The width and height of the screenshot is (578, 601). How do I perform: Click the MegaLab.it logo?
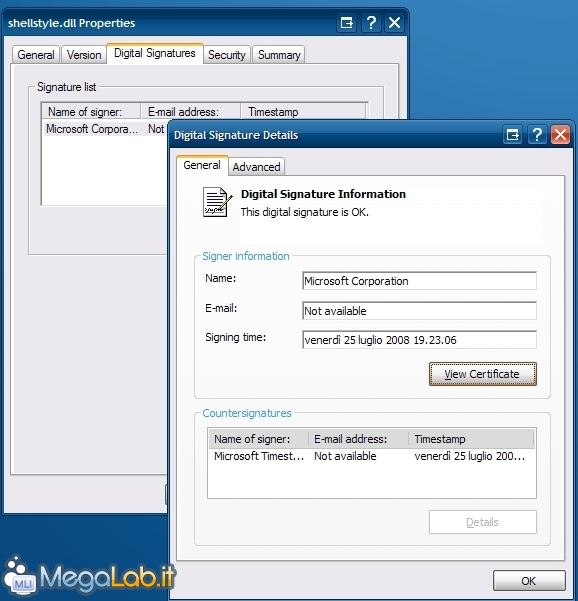[89, 578]
